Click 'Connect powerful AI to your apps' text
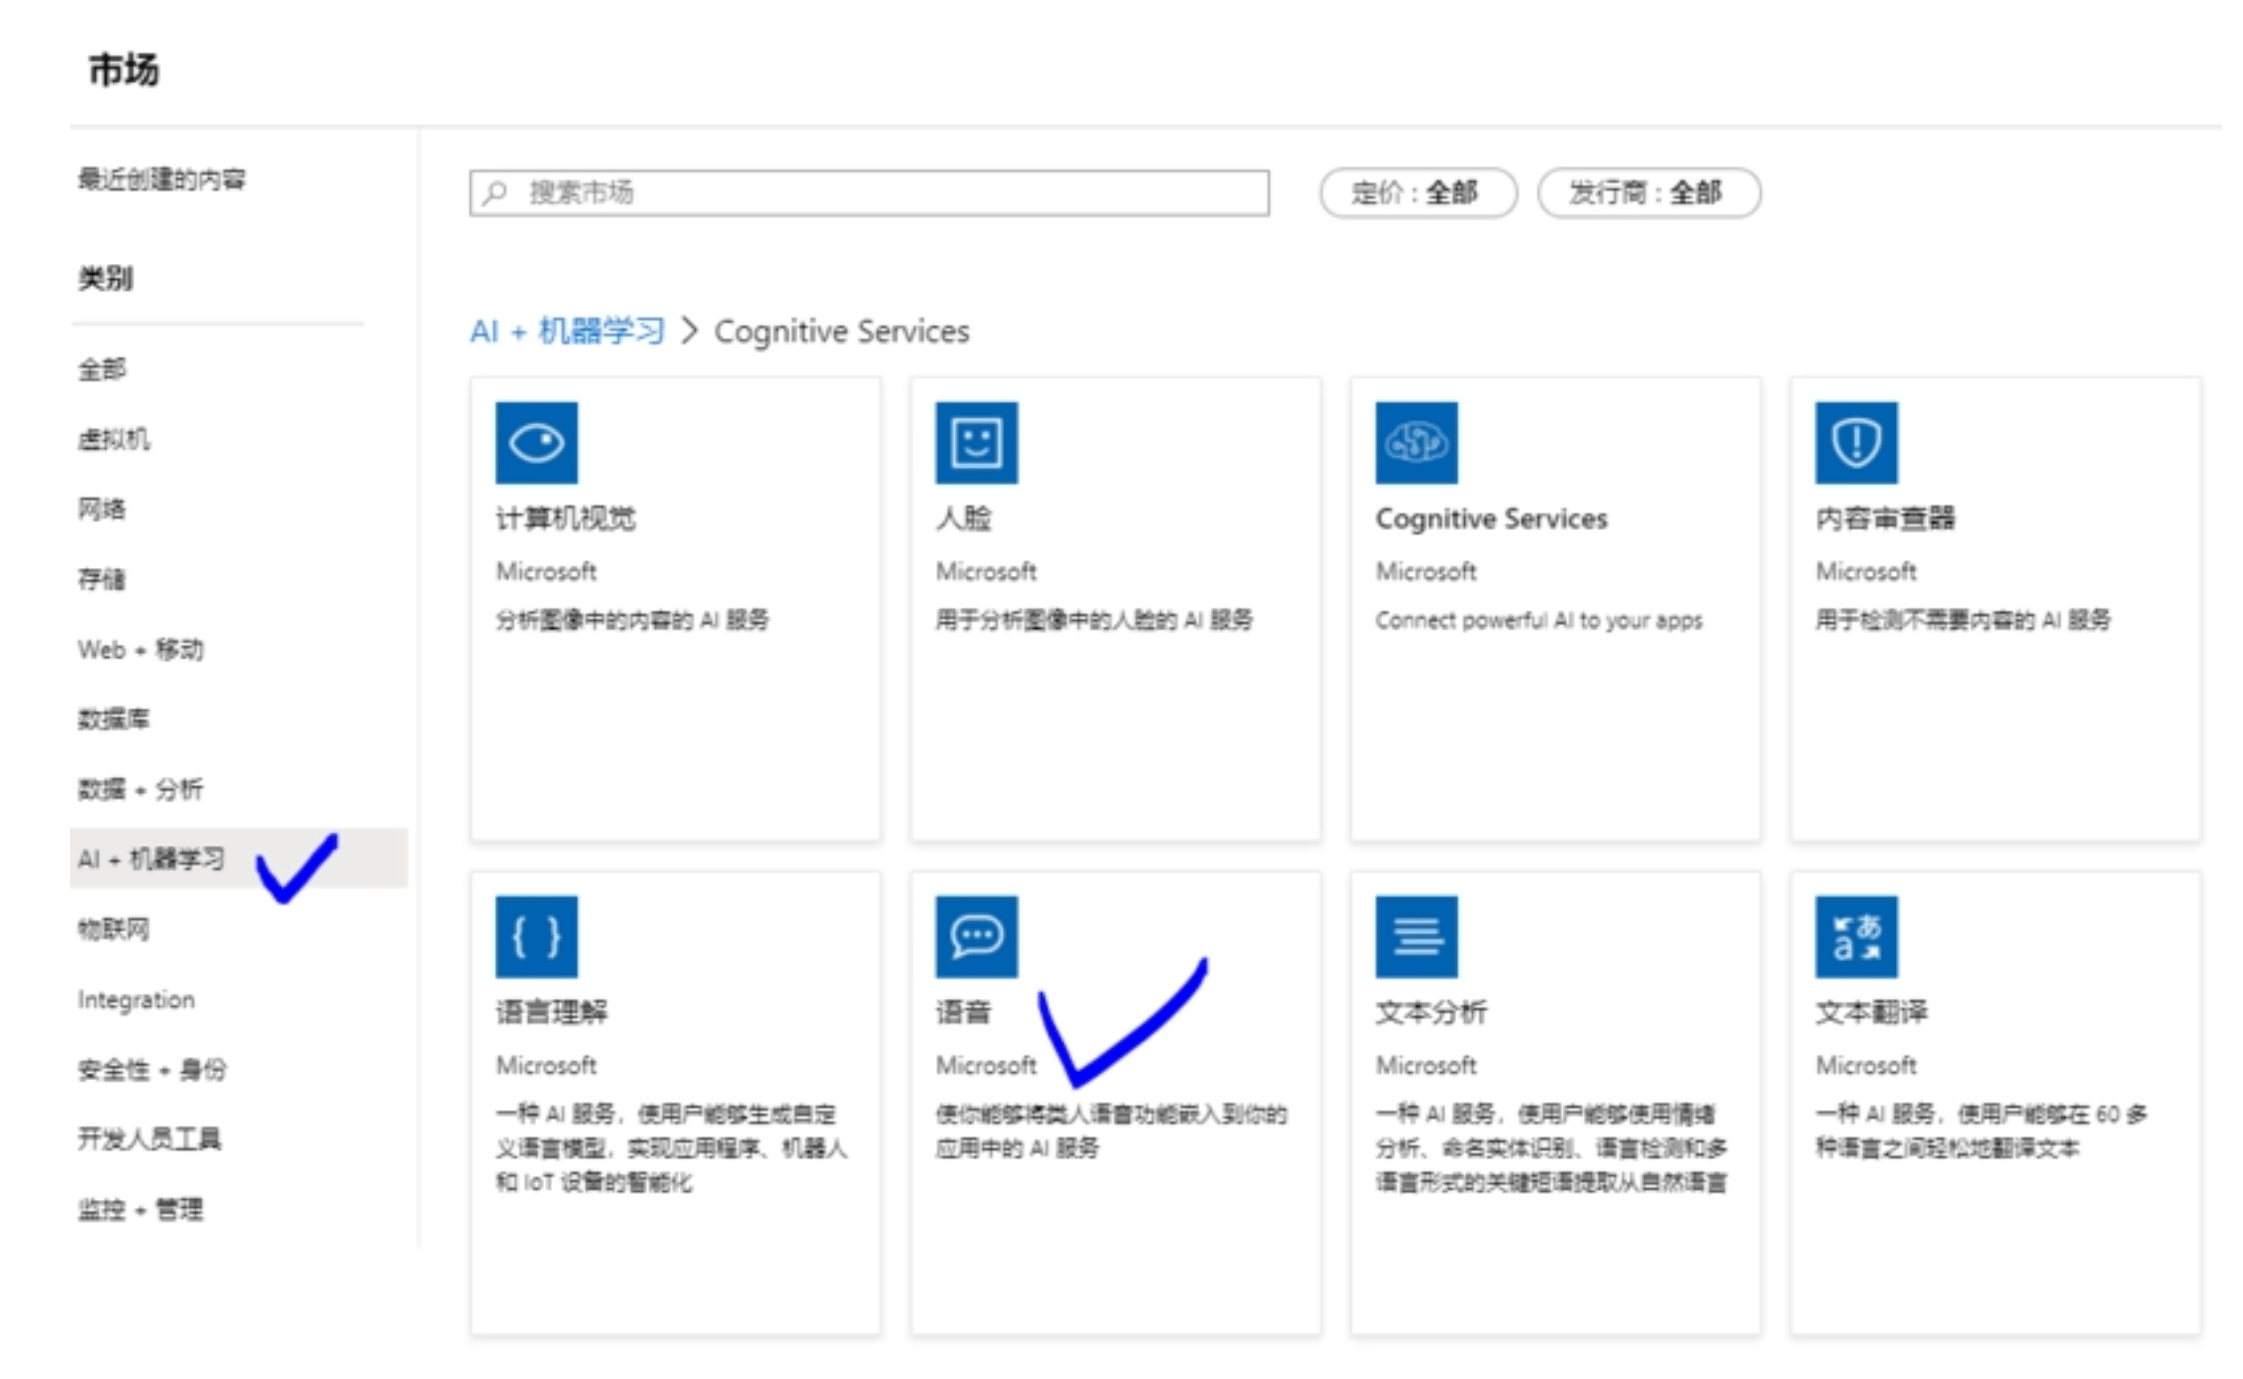Viewport: 2243px width, 1379px height. coord(1539,620)
